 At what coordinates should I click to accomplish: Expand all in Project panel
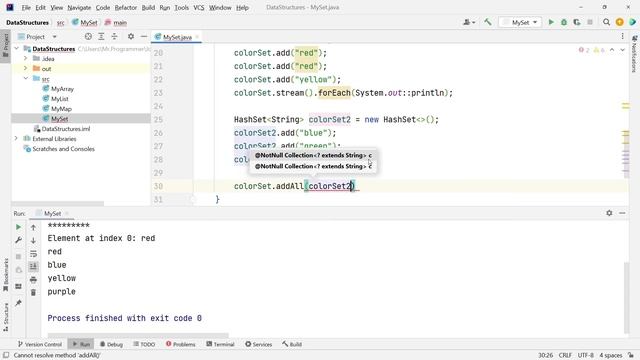(101, 37)
